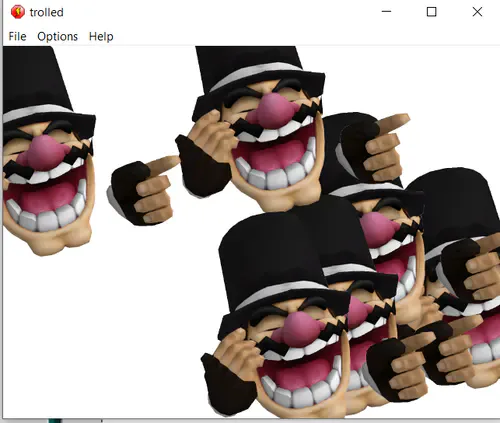Click the pink nose of the leftmost Wario
This screenshot has height=423, width=500.
point(42,153)
